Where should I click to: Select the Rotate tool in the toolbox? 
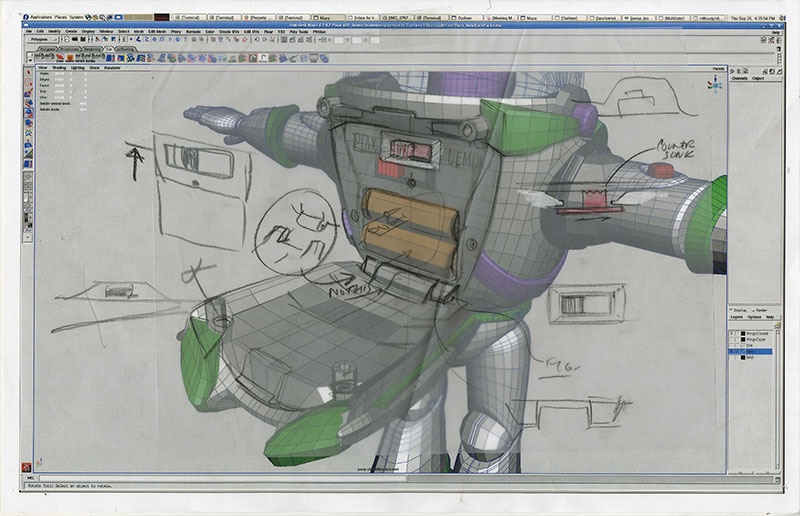point(28,113)
